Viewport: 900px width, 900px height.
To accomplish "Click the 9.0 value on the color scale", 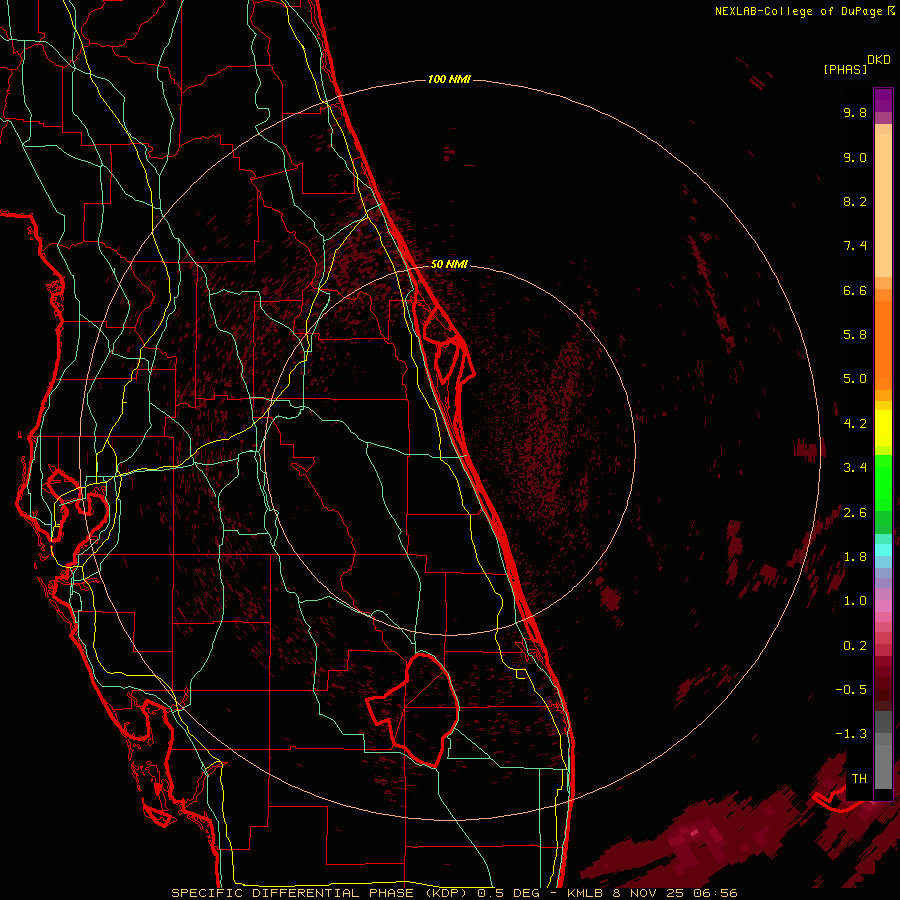I will [x=855, y=157].
